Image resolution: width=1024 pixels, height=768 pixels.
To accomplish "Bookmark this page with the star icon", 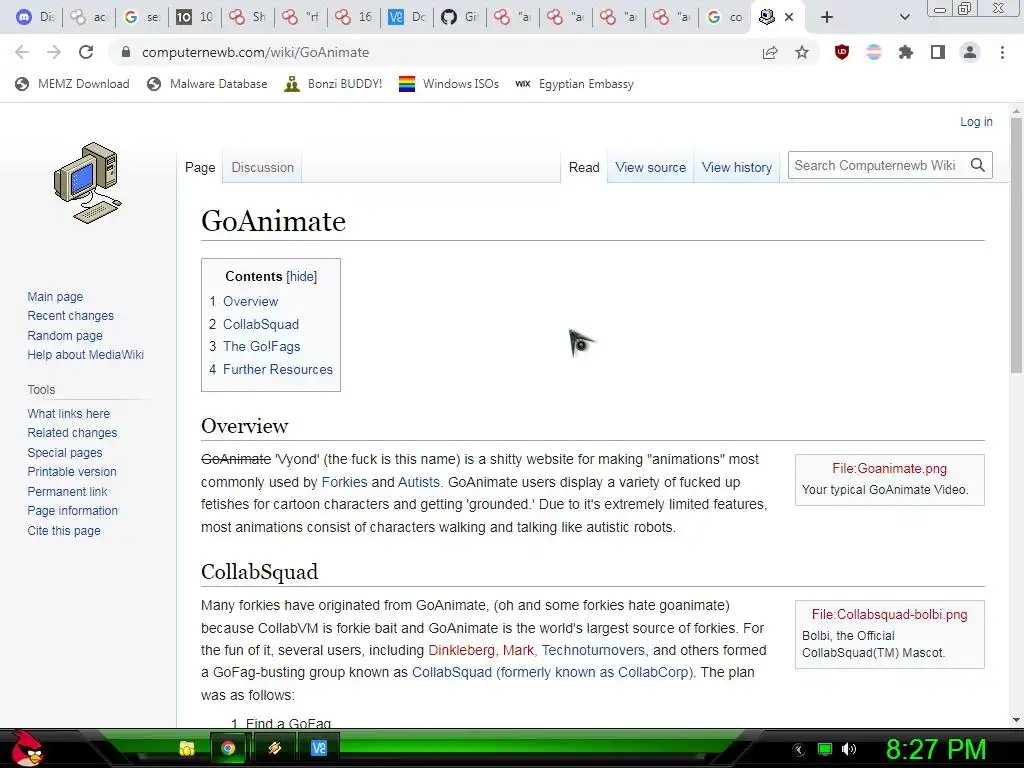I will pos(802,52).
